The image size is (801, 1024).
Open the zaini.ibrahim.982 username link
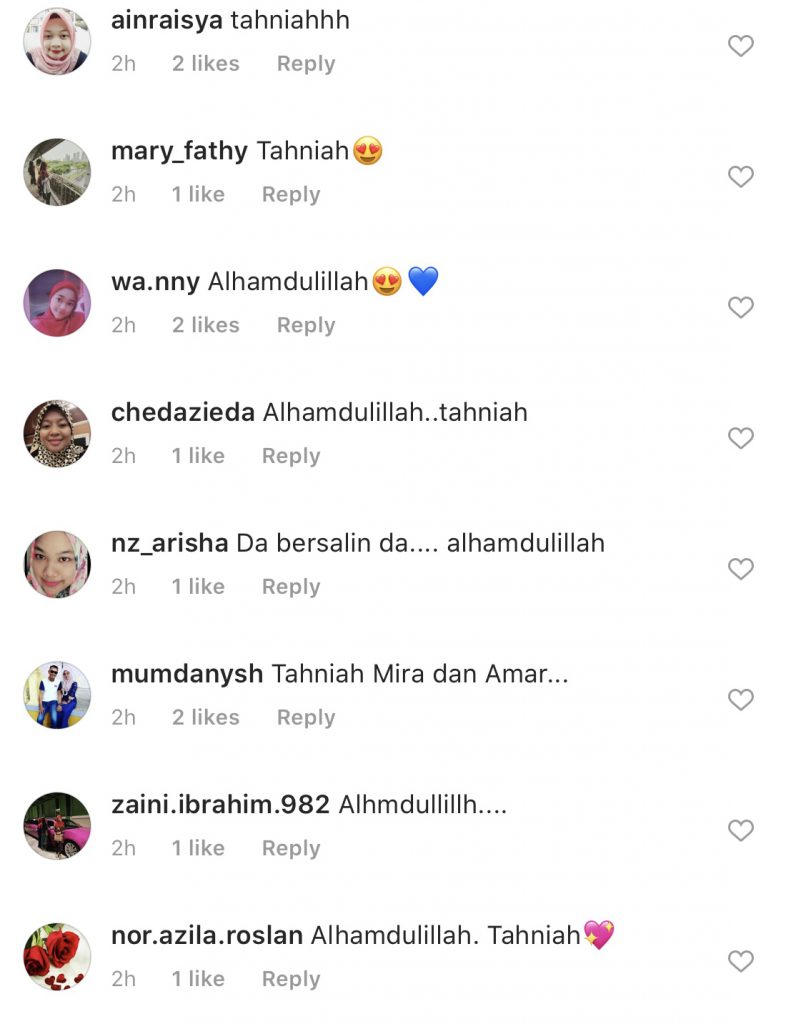coord(220,805)
